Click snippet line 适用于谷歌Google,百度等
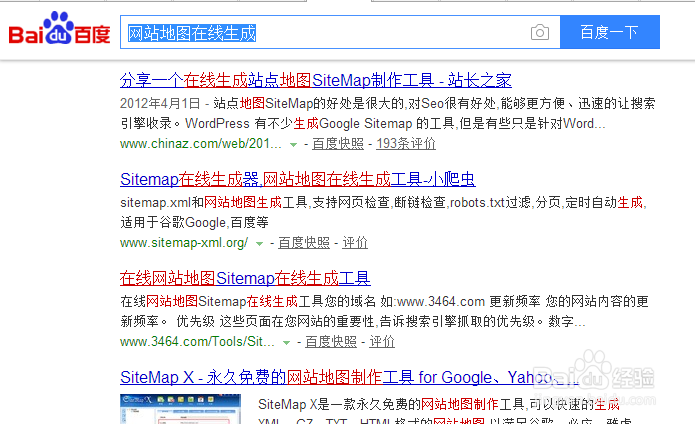695x424 pixels. [195, 222]
